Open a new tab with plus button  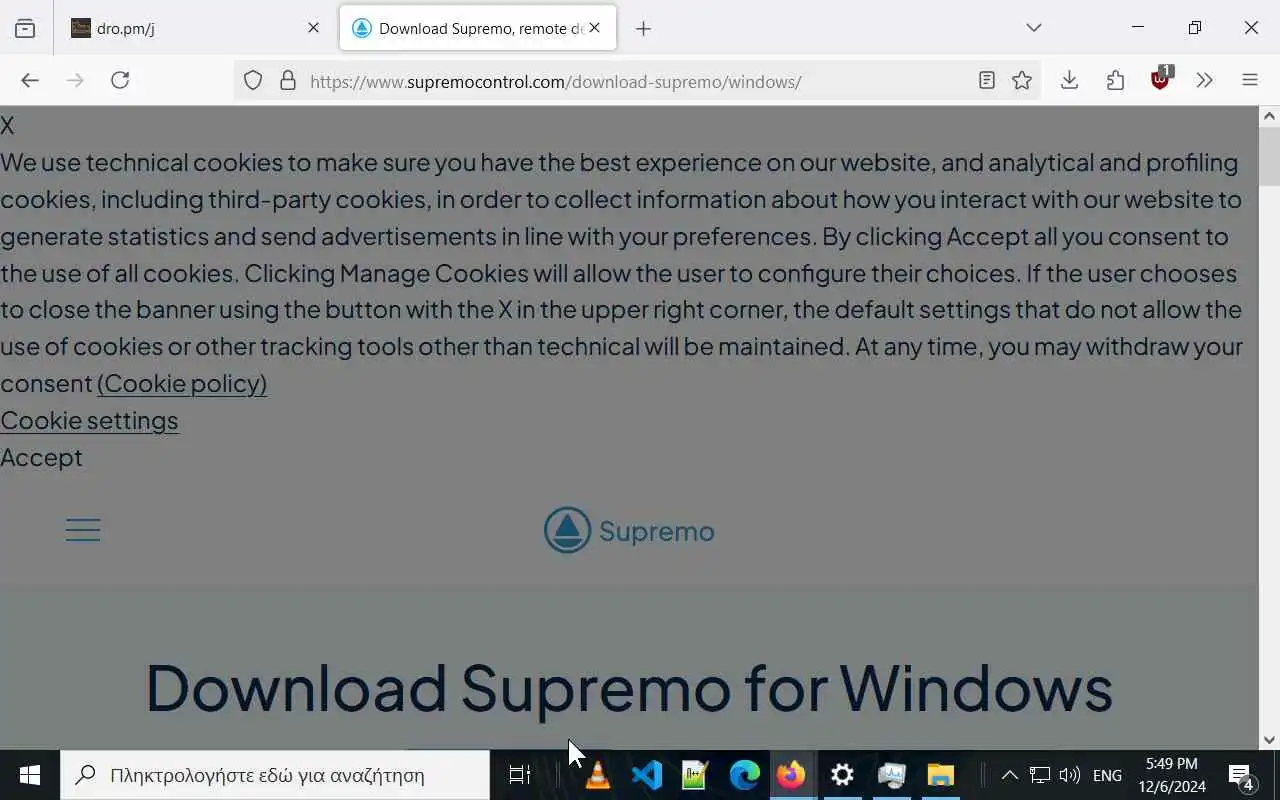click(x=643, y=28)
